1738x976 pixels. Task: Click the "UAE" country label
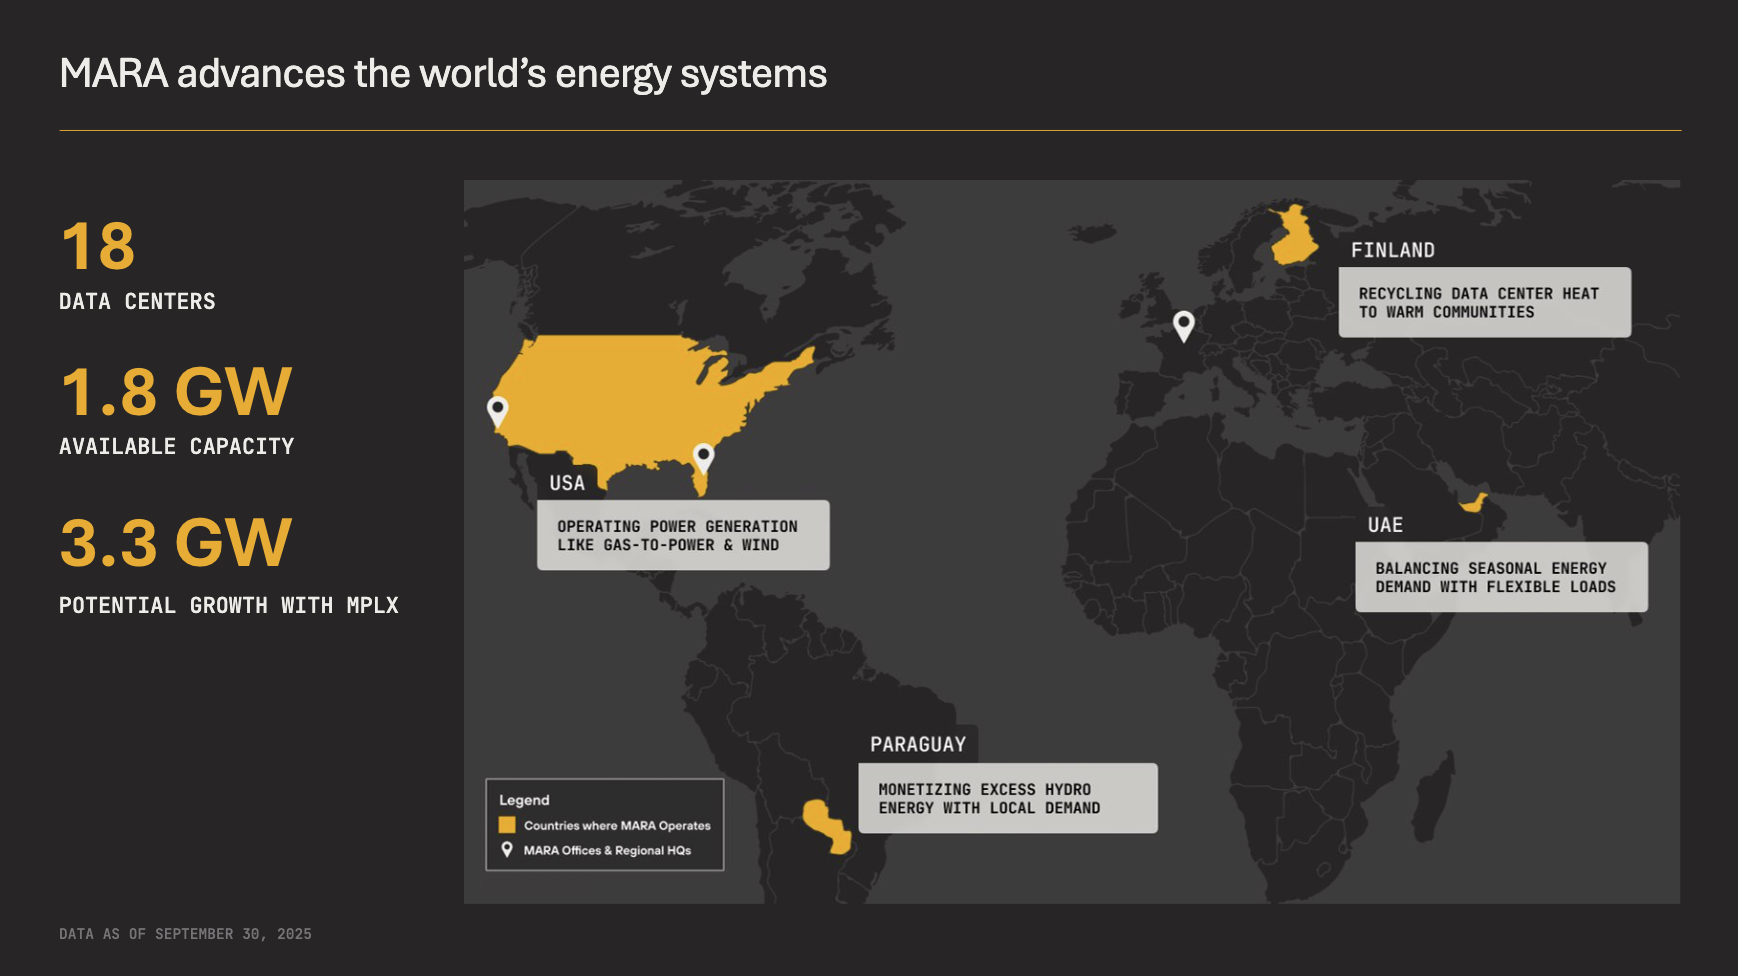(x=1385, y=525)
